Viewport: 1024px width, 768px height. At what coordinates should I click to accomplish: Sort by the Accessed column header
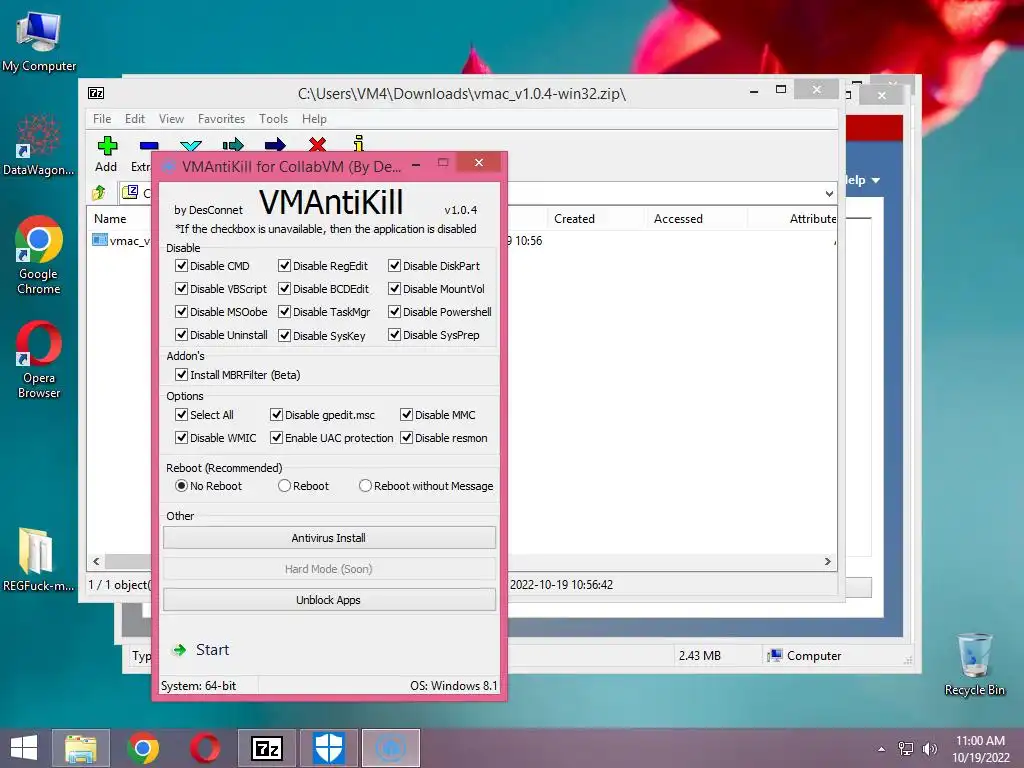coord(696,219)
